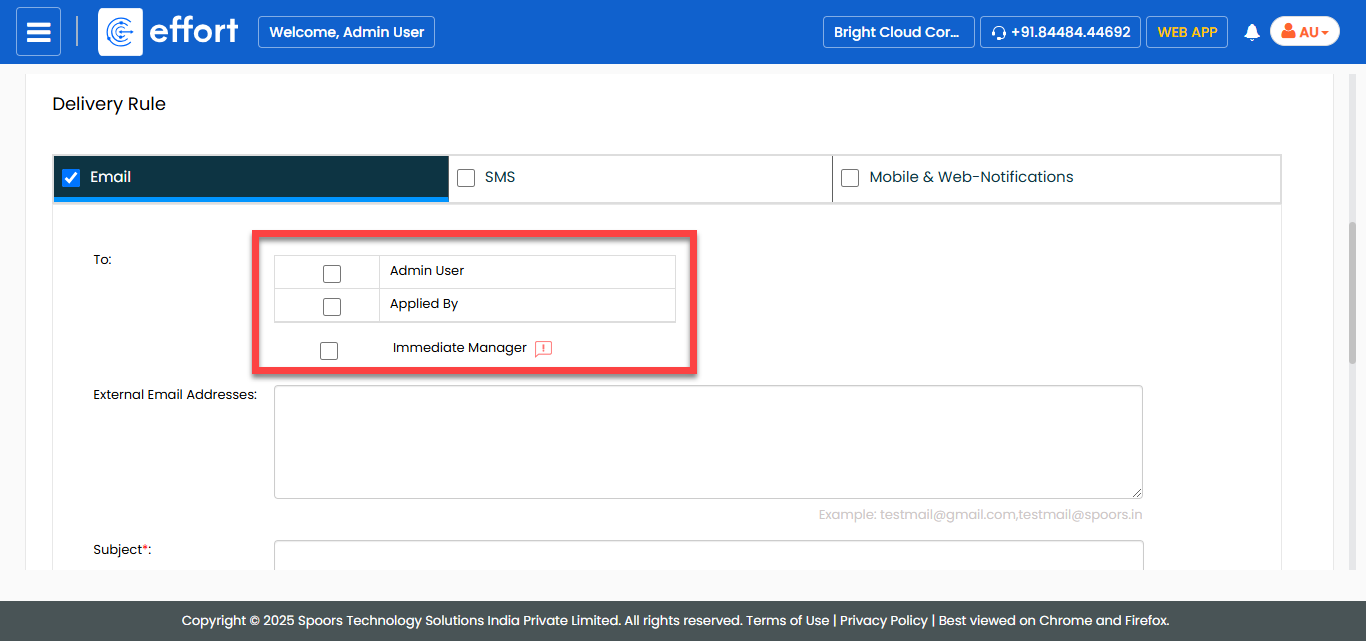Click the WEB APP button

1187,32
